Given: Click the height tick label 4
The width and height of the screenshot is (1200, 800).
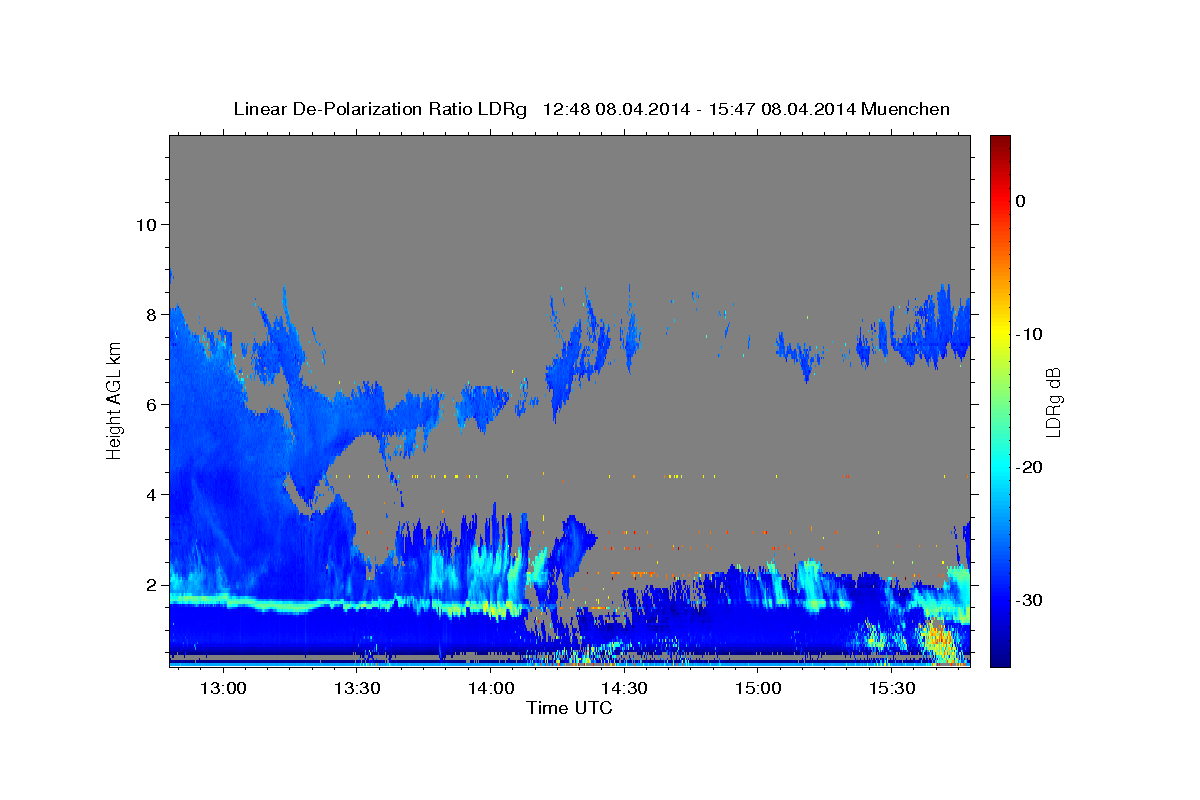Looking at the screenshot, I should point(150,495).
